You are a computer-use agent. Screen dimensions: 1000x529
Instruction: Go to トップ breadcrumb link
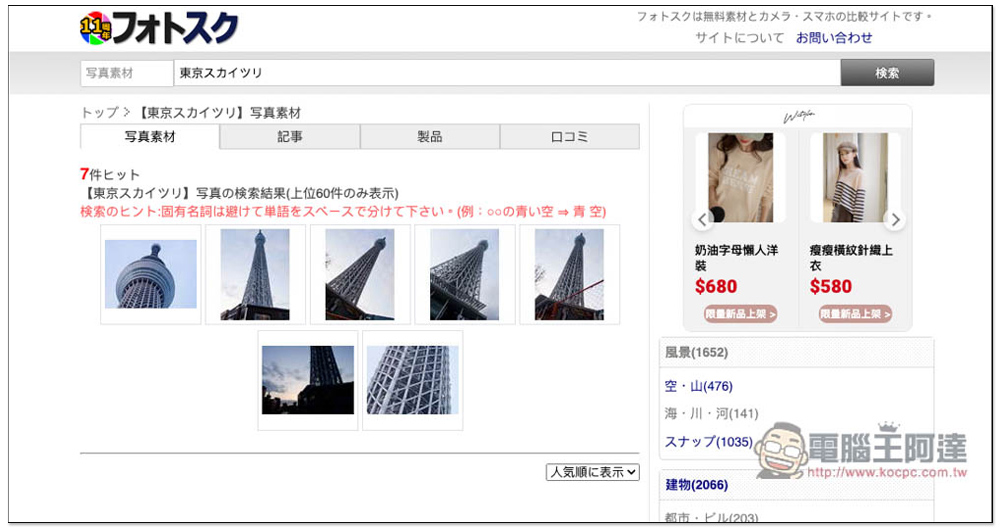pyautogui.click(x=100, y=113)
